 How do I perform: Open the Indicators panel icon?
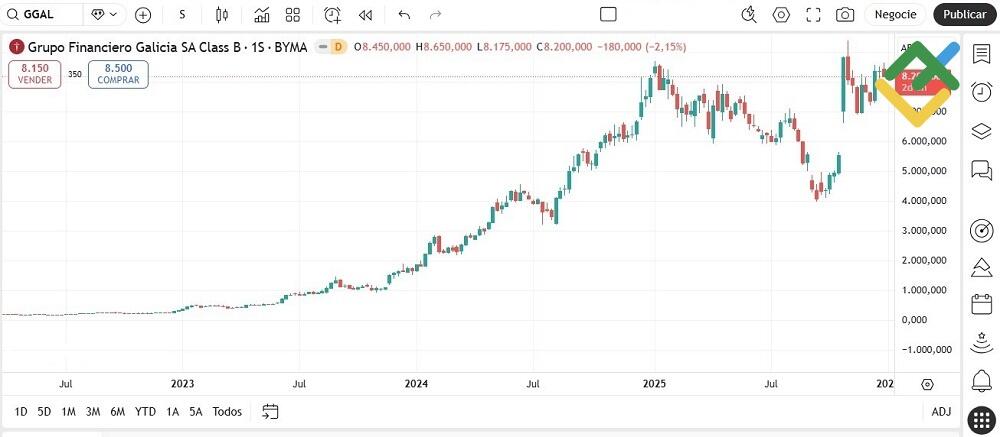pos(261,15)
